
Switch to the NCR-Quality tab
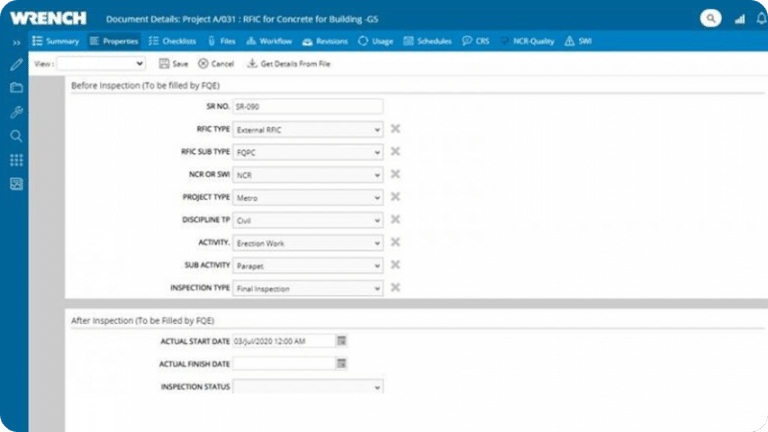coord(528,41)
